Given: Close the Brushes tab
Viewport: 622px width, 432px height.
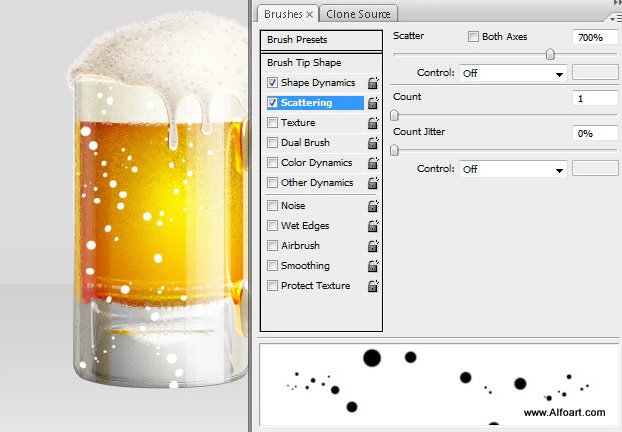Looking at the screenshot, I should 310,15.
